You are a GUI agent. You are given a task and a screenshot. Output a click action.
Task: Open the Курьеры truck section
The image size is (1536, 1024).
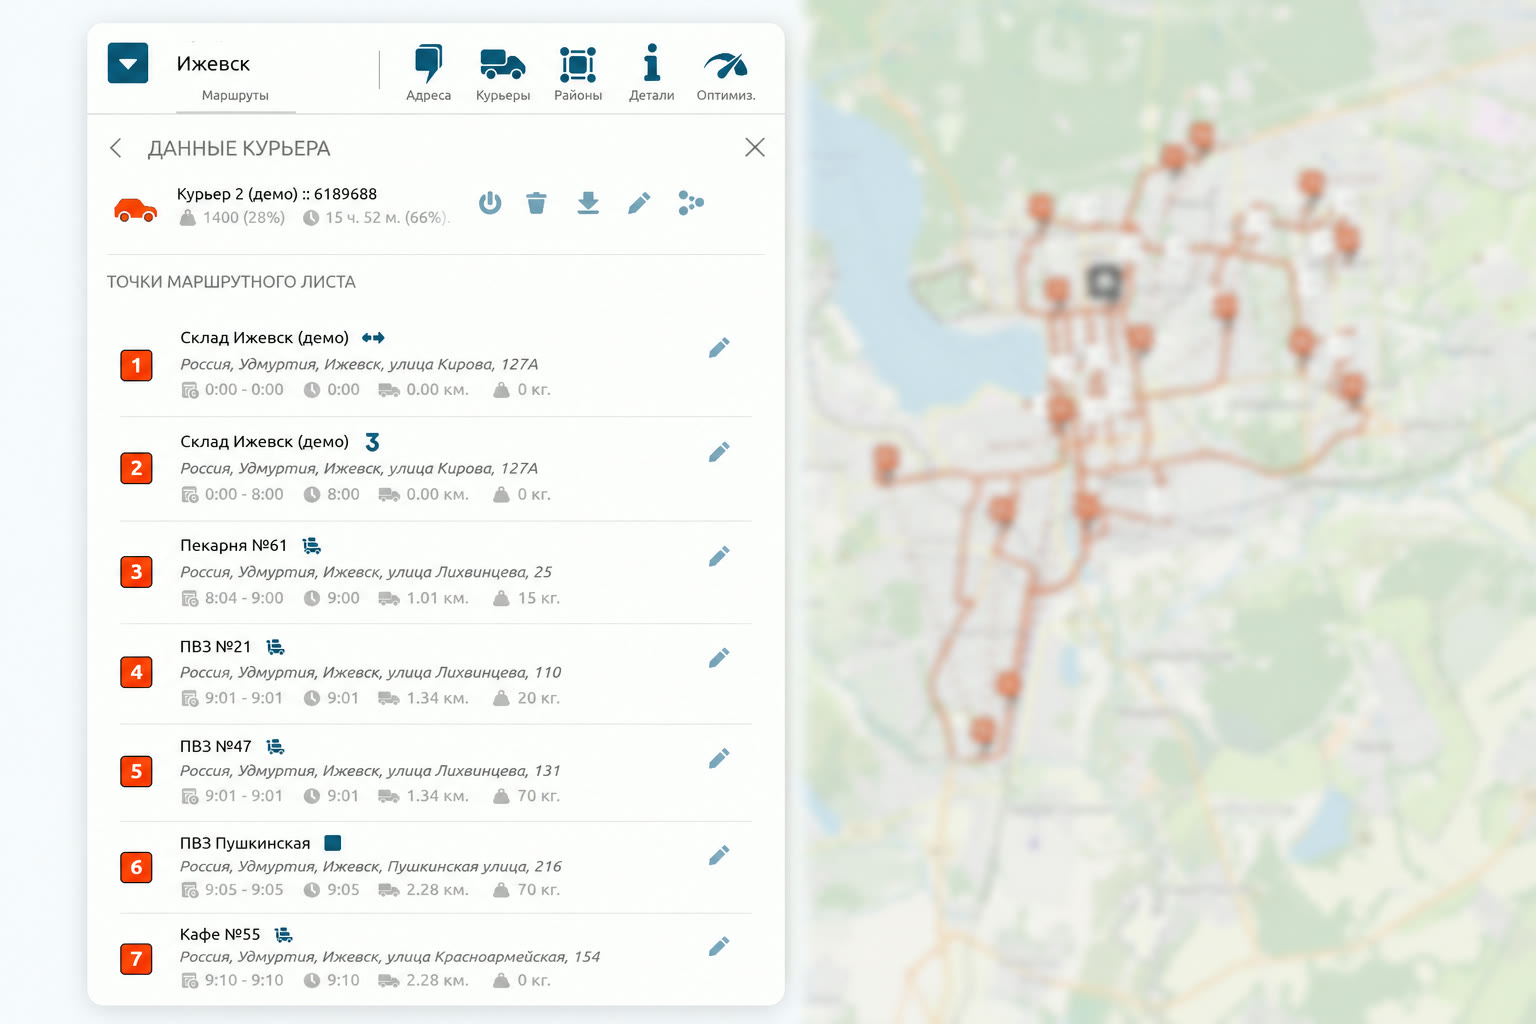[502, 73]
